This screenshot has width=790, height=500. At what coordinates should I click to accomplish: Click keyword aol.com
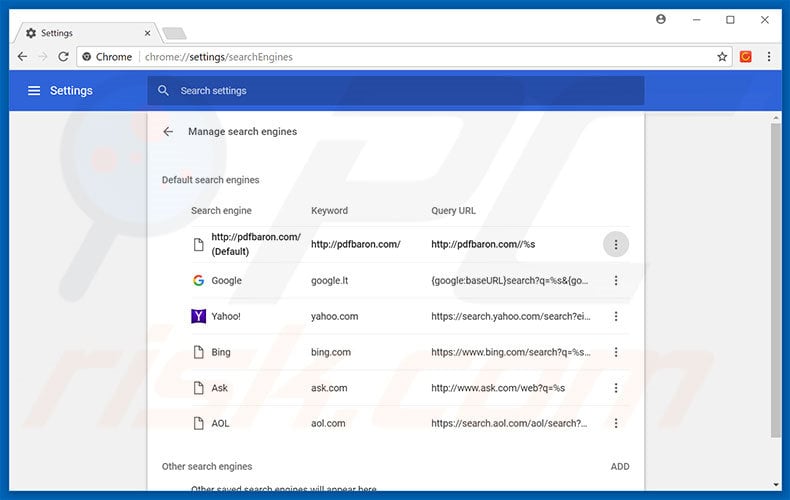[x=328, y=423]
